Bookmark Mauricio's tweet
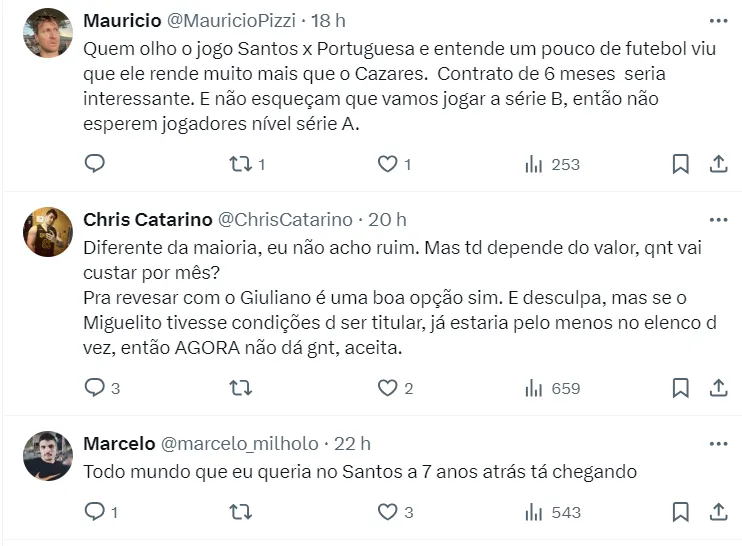This screenshot has height=546, width=742. [x=680, y=164]
